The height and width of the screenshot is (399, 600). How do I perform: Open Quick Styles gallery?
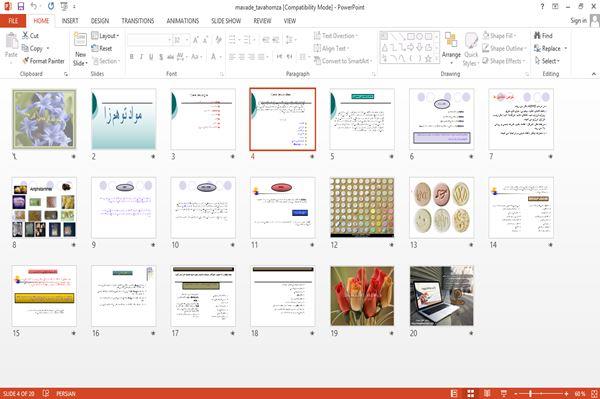click(471, 50)
